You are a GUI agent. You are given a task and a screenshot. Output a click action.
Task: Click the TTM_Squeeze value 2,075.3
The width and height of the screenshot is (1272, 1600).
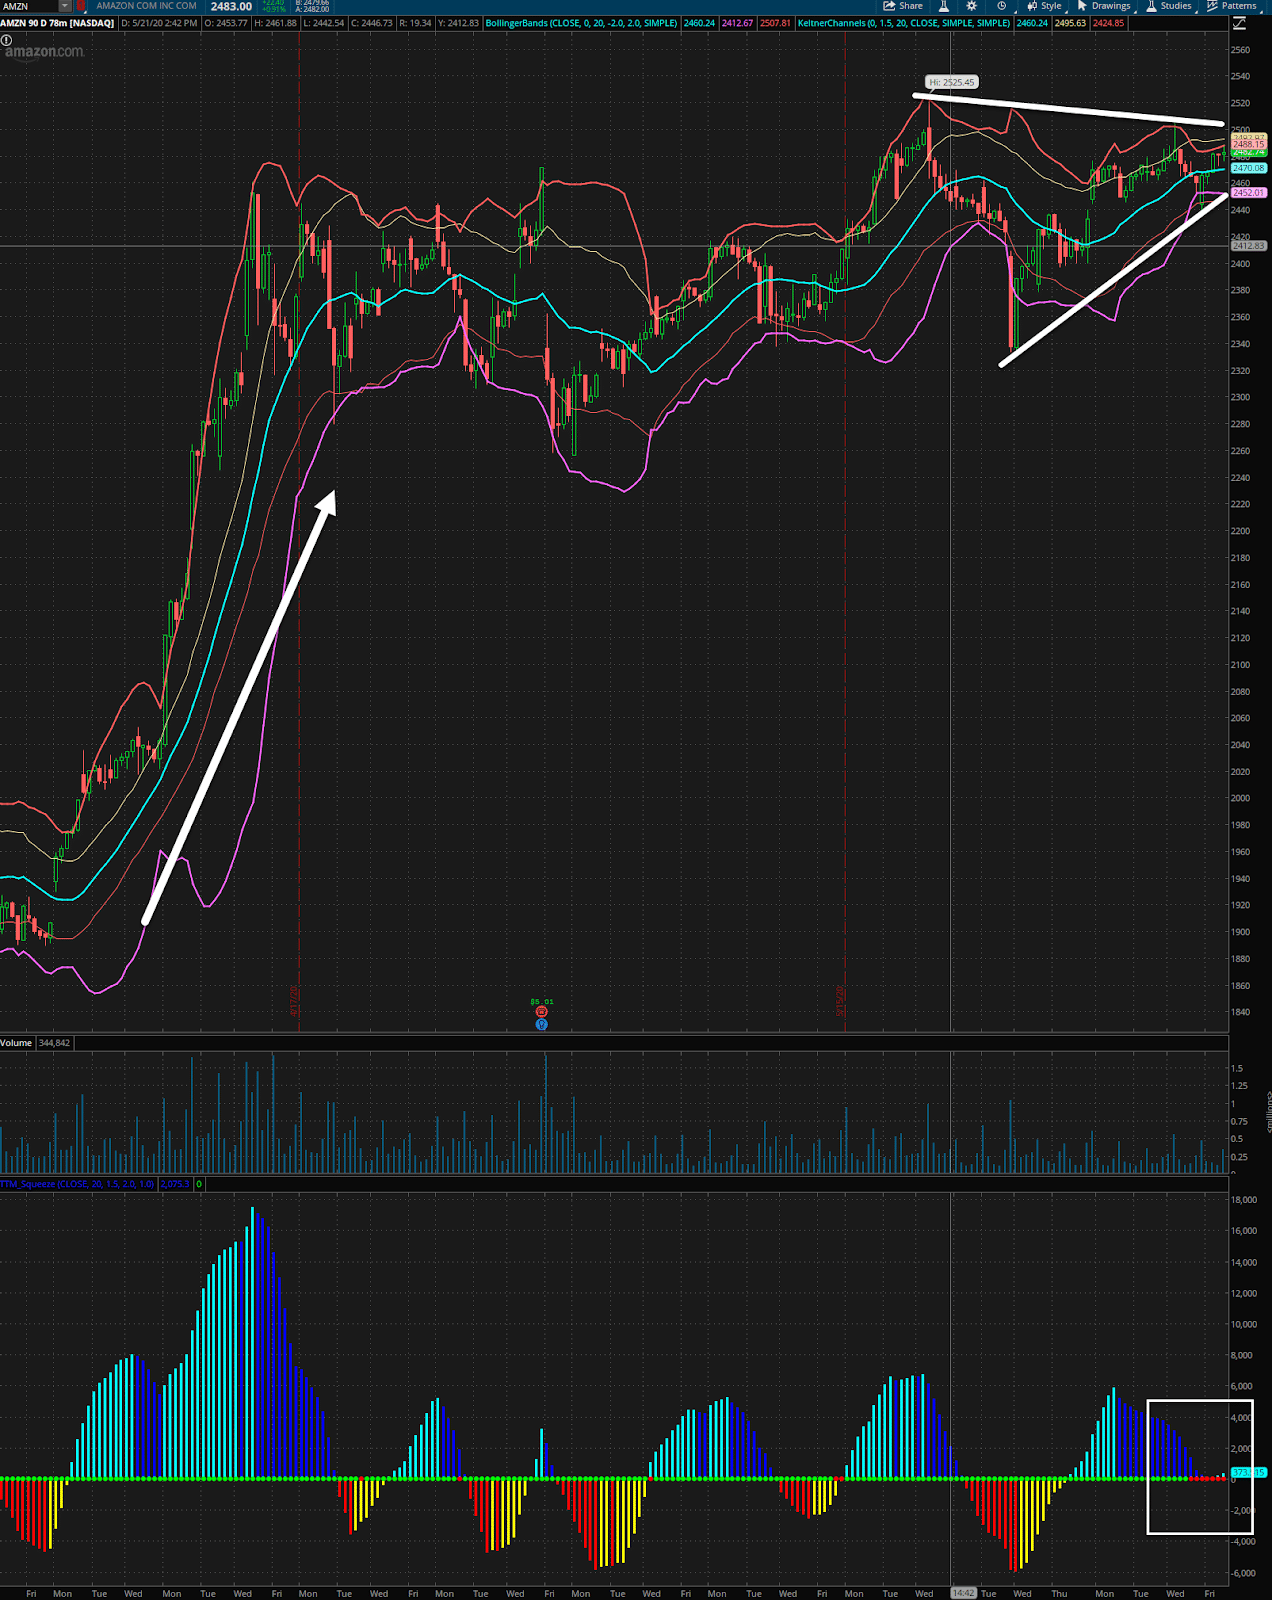tap(174, 1184)
